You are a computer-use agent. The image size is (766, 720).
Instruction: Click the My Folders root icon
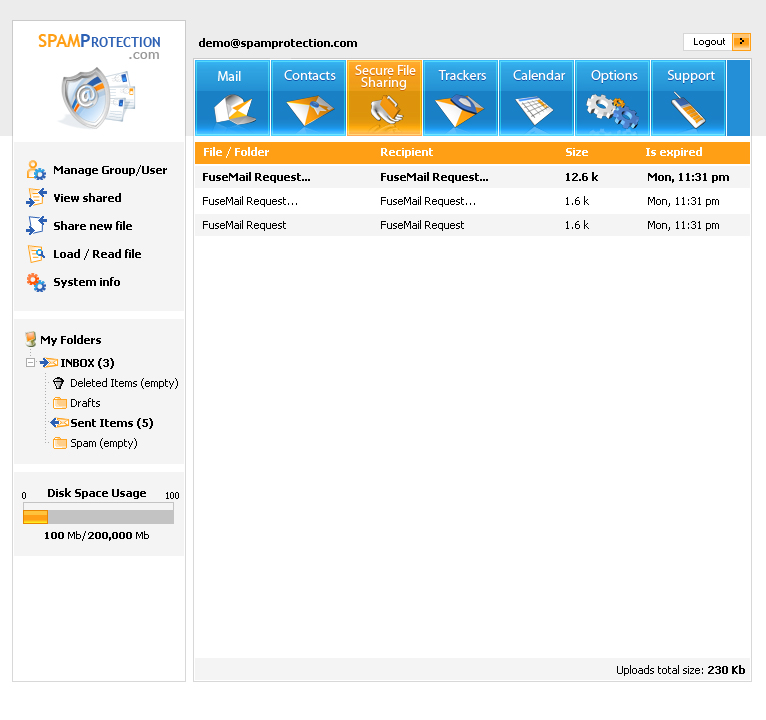30,339
